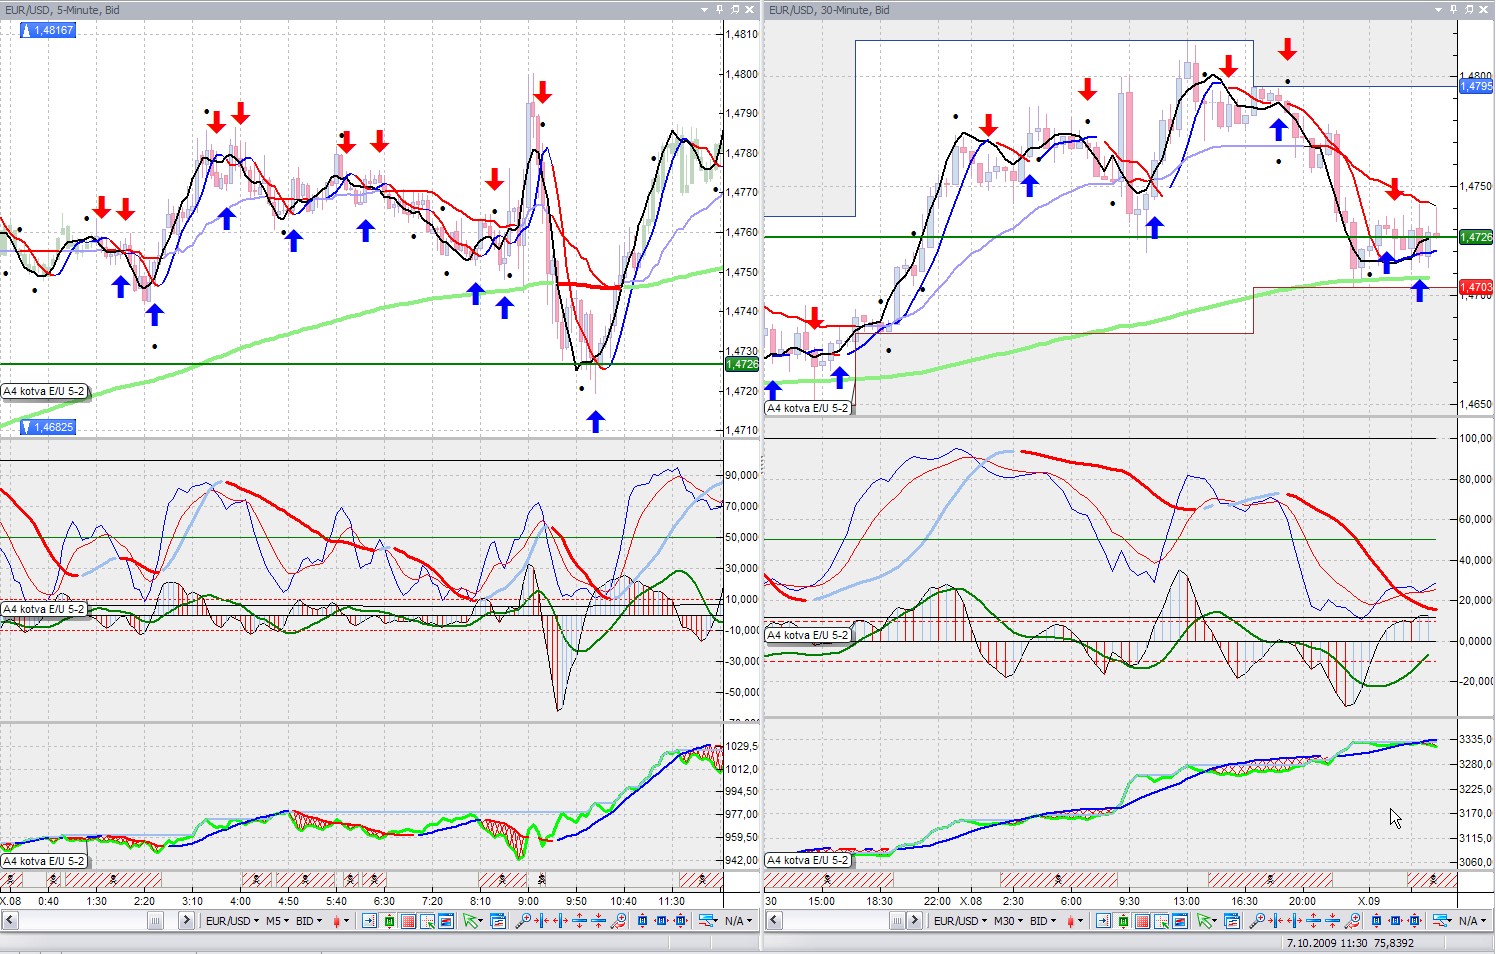Viewport: 1496px width, 954px height.
Task: Open the EUR/USD symbol dropdown on the 5-Minute chart
Action: click(232, 921)
